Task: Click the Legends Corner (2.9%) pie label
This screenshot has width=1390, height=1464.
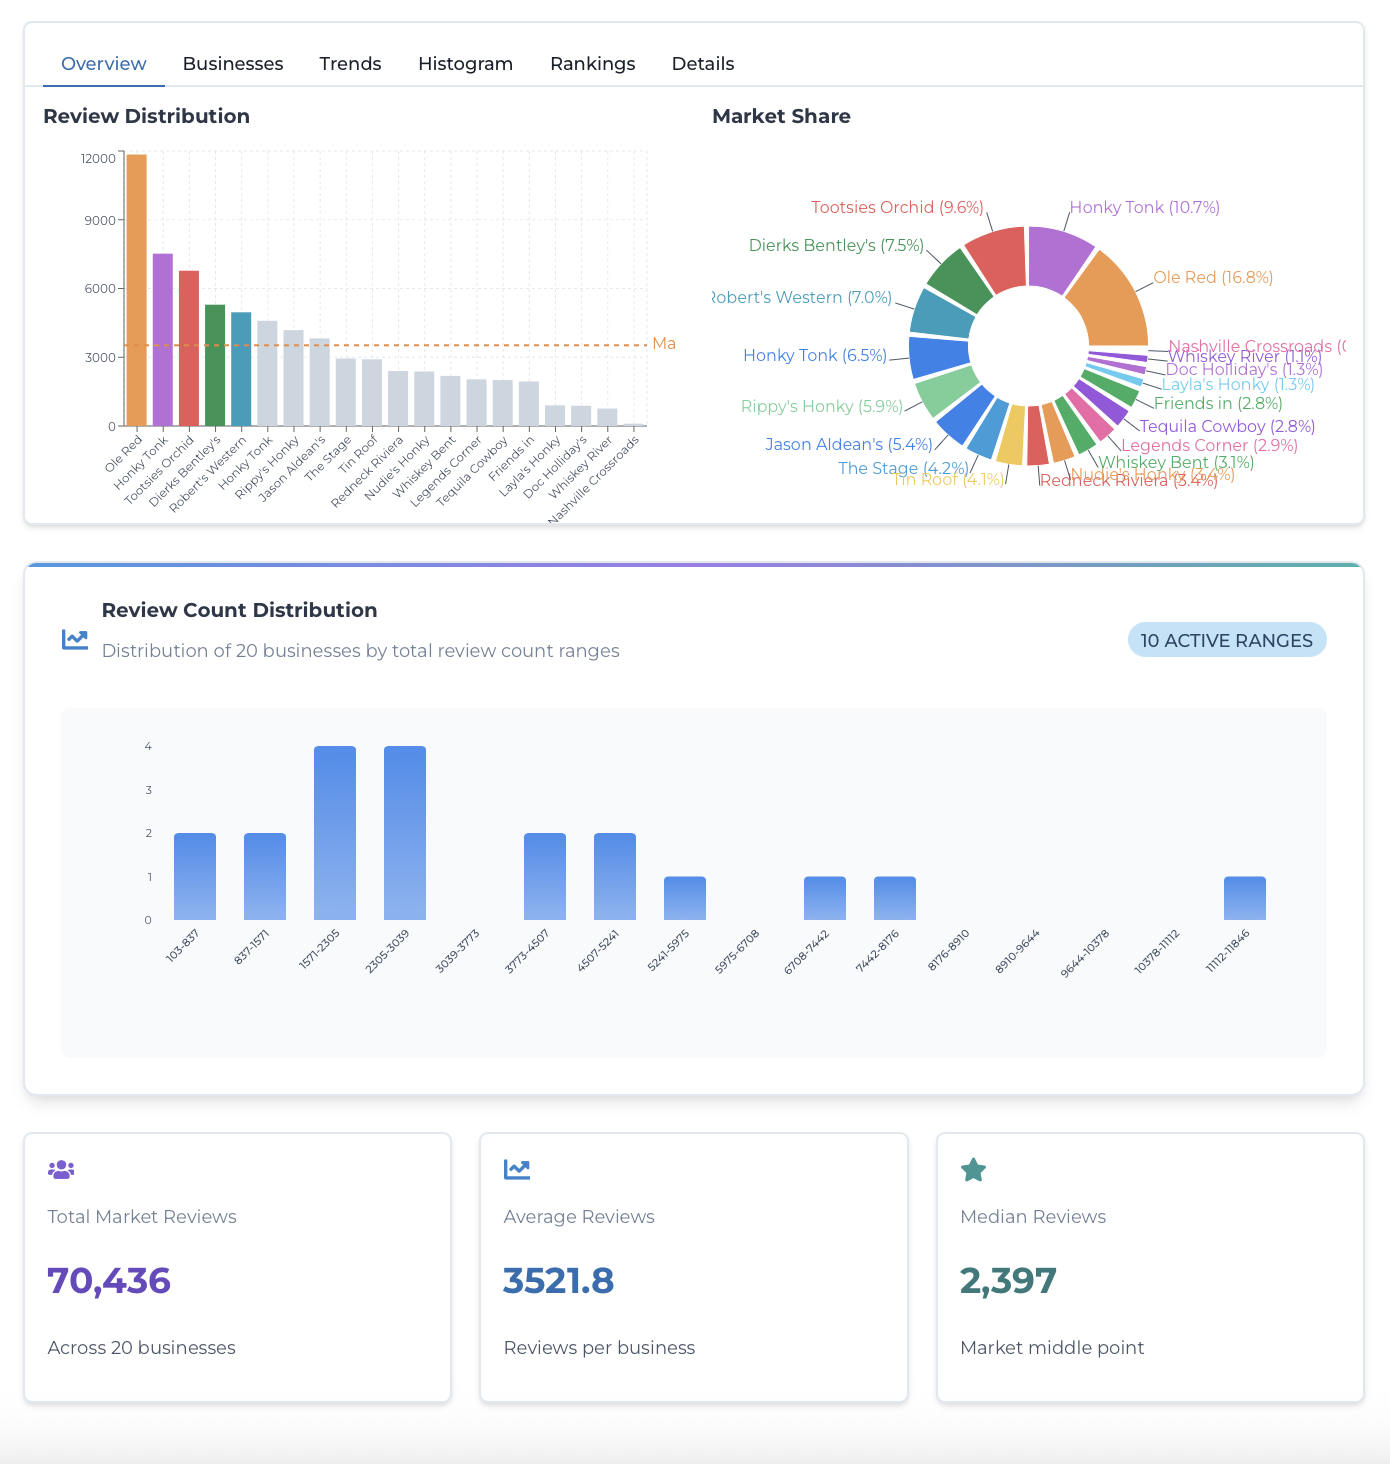Action: pyautogui.click(x=1209, y=445)
